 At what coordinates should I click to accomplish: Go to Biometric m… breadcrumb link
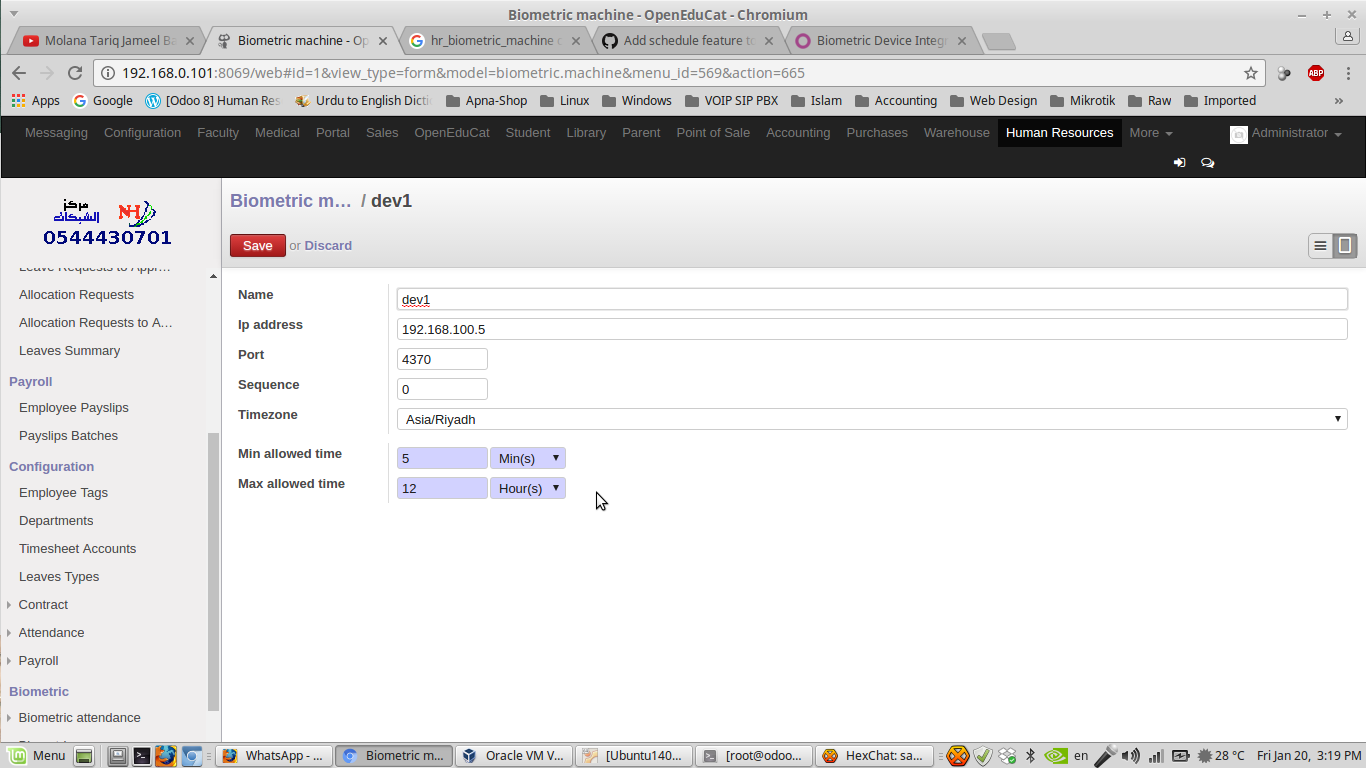click(x=290, y=200)
